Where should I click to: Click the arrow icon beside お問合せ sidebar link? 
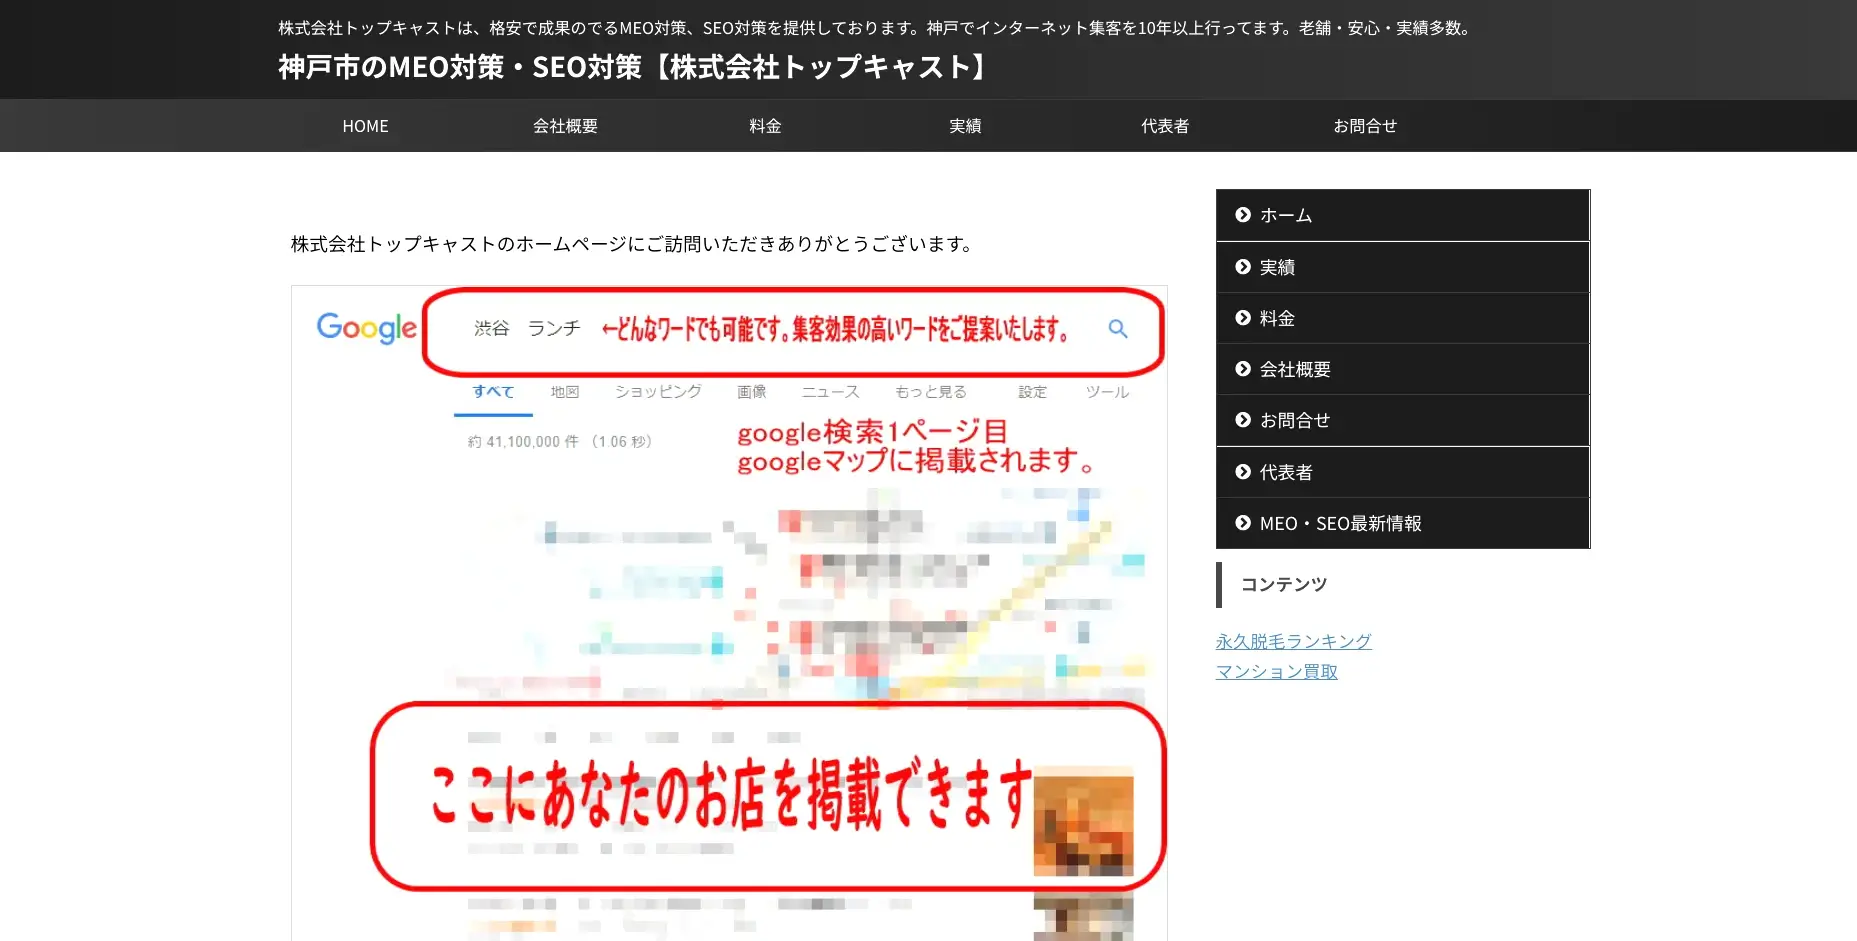tap(1242, 420)
